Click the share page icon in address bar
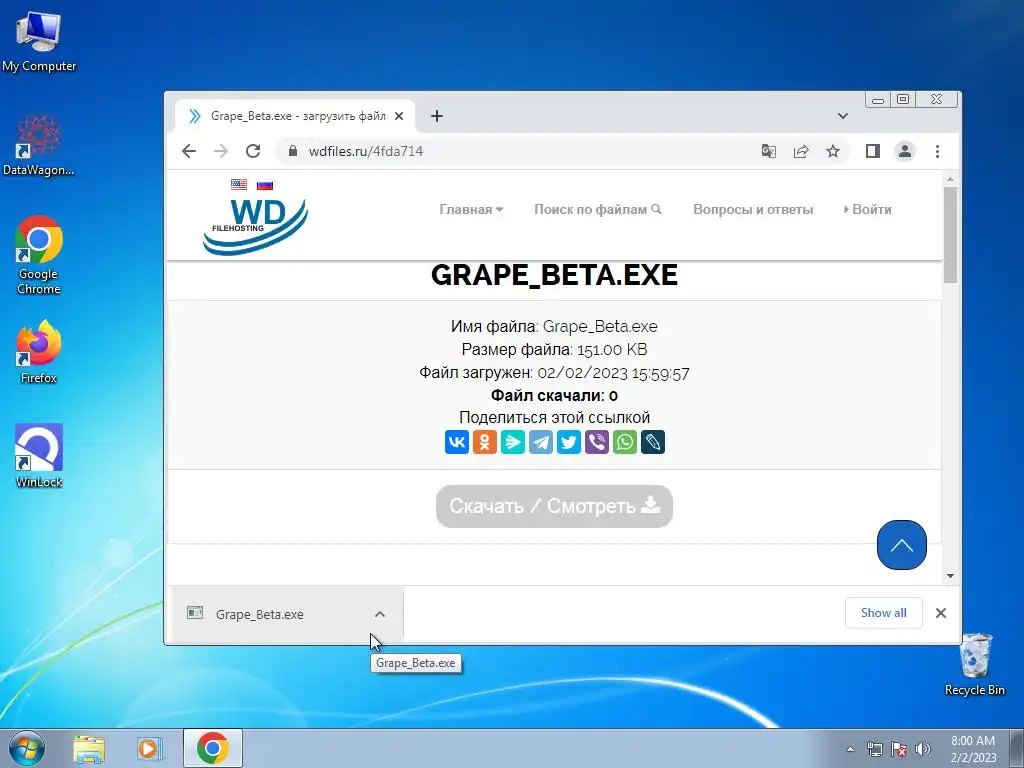This screenshot has width=1024, height=768. [801, 152]
